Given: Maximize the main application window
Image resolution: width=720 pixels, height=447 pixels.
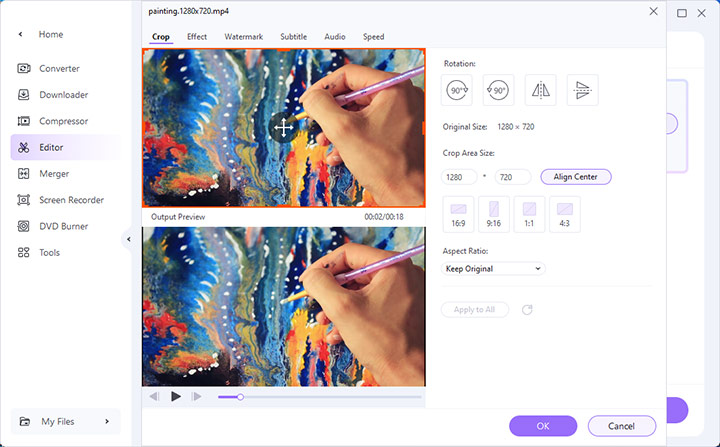Looking at the screenshot, I should coord(682,13).
